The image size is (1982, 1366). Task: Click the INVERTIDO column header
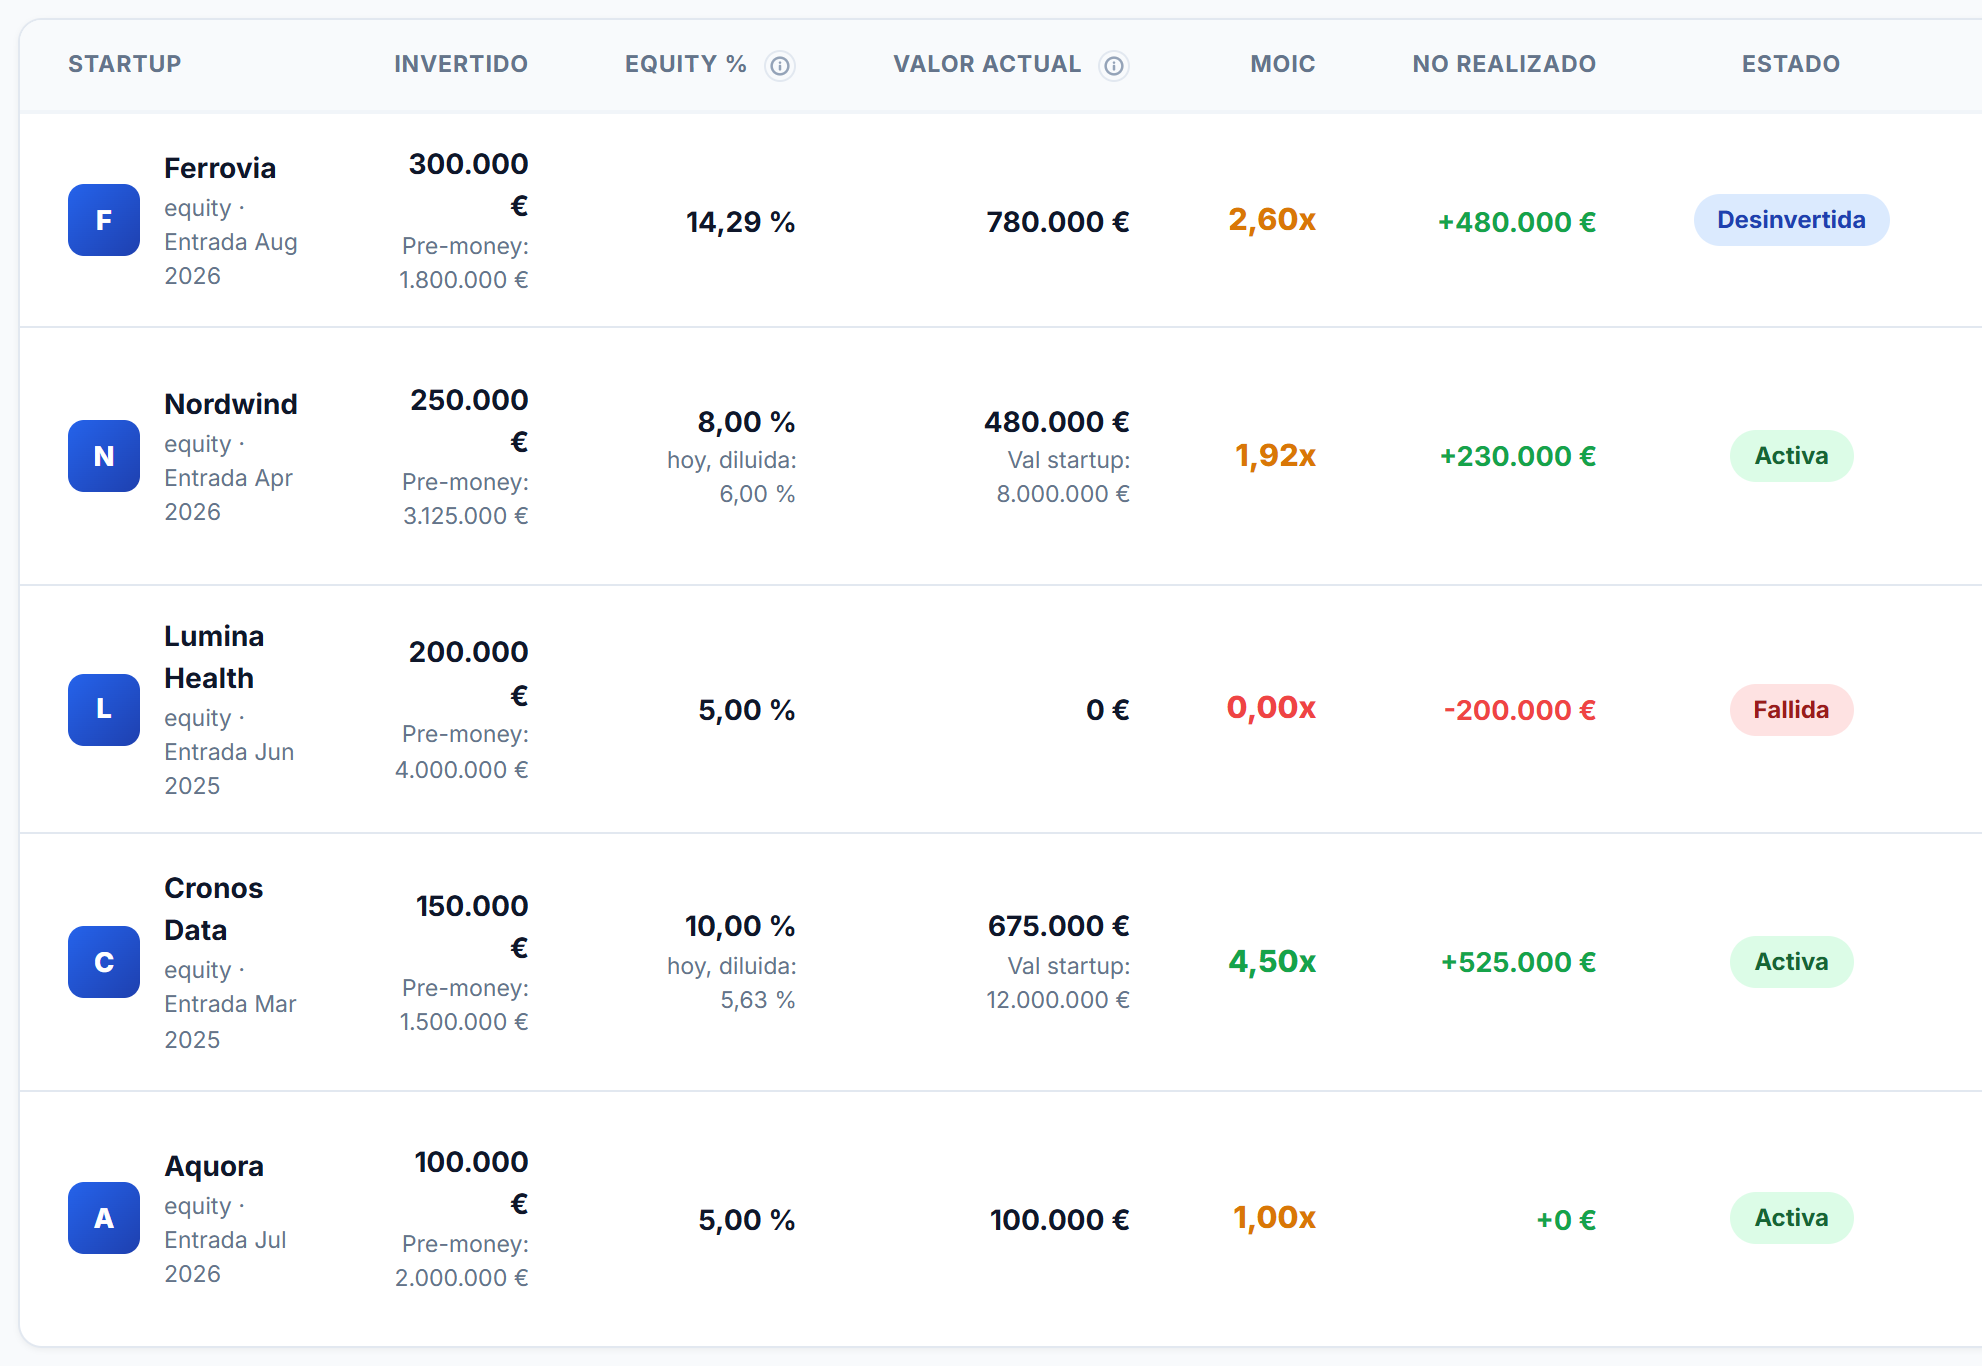[x=461, y=64]
